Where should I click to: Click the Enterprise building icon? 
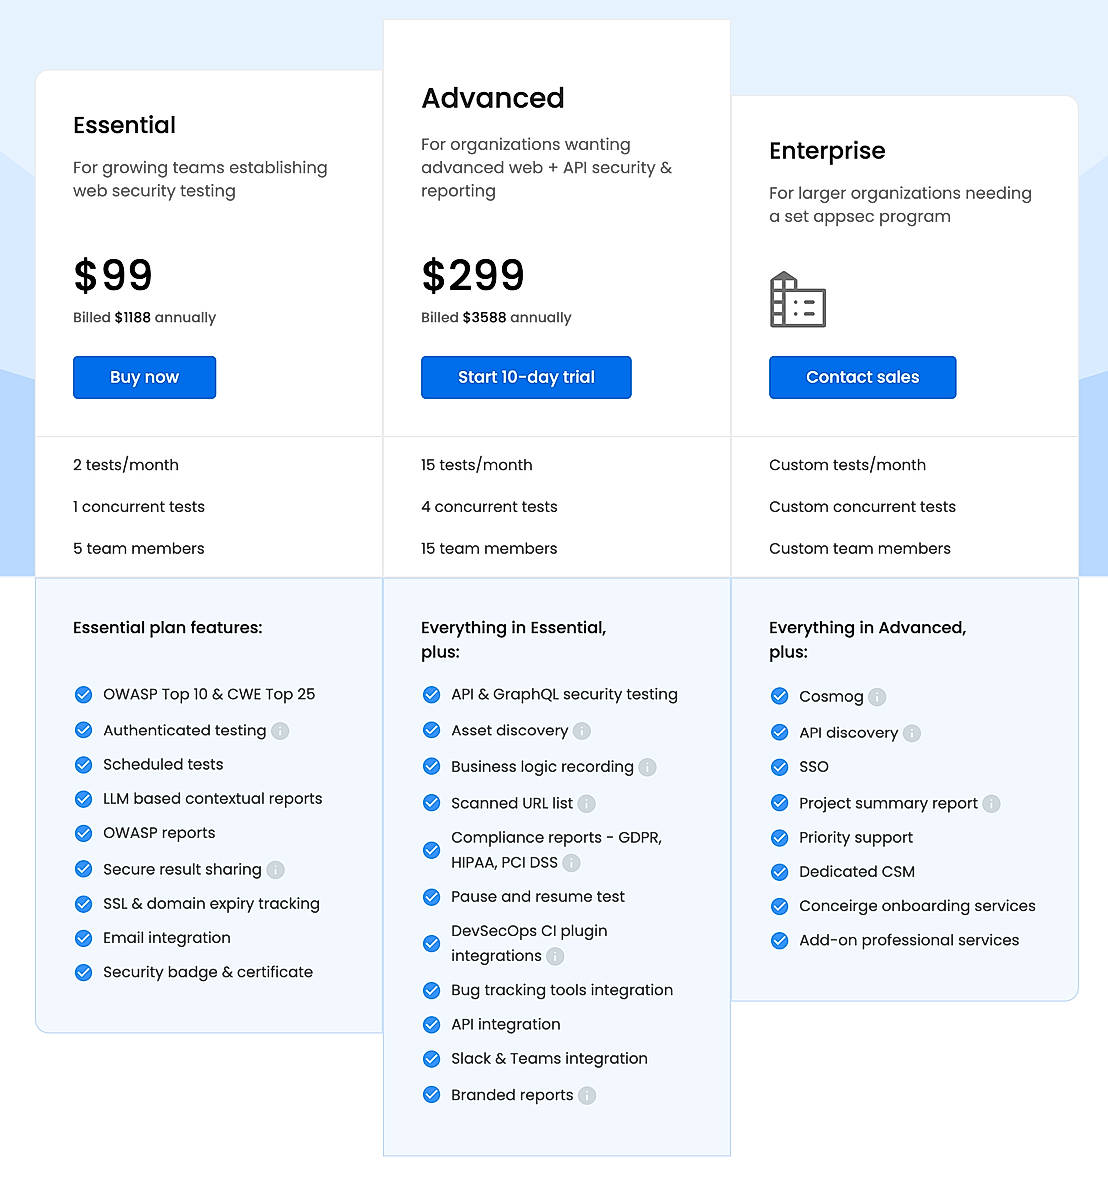(797, 300)
